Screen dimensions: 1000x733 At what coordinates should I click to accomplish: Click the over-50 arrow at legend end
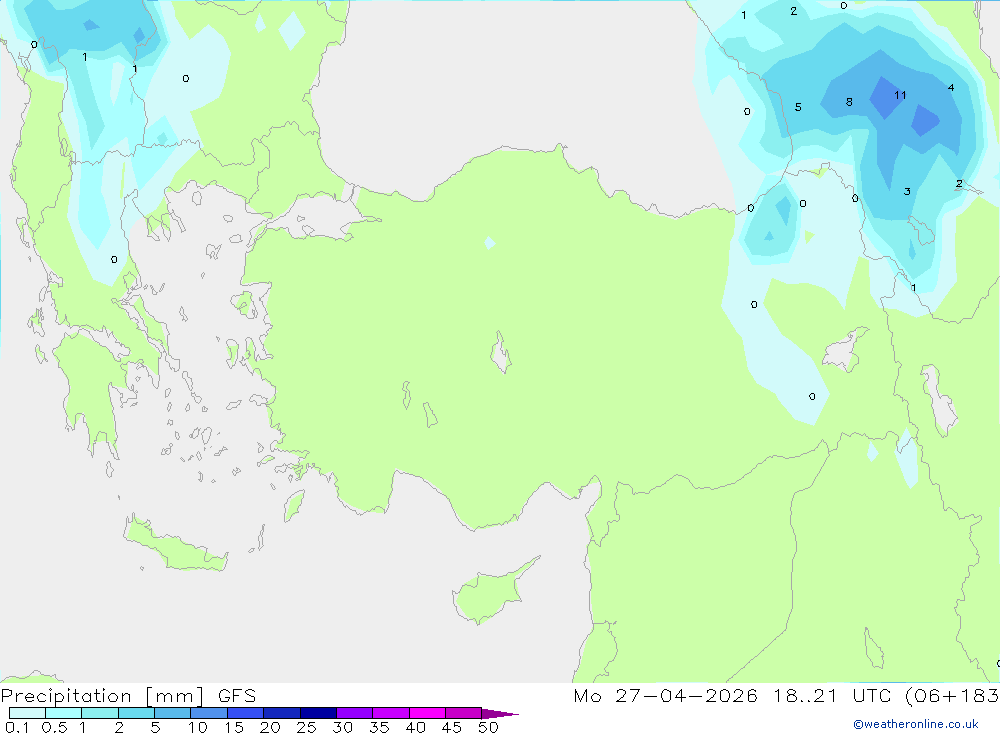click(500, 713)
